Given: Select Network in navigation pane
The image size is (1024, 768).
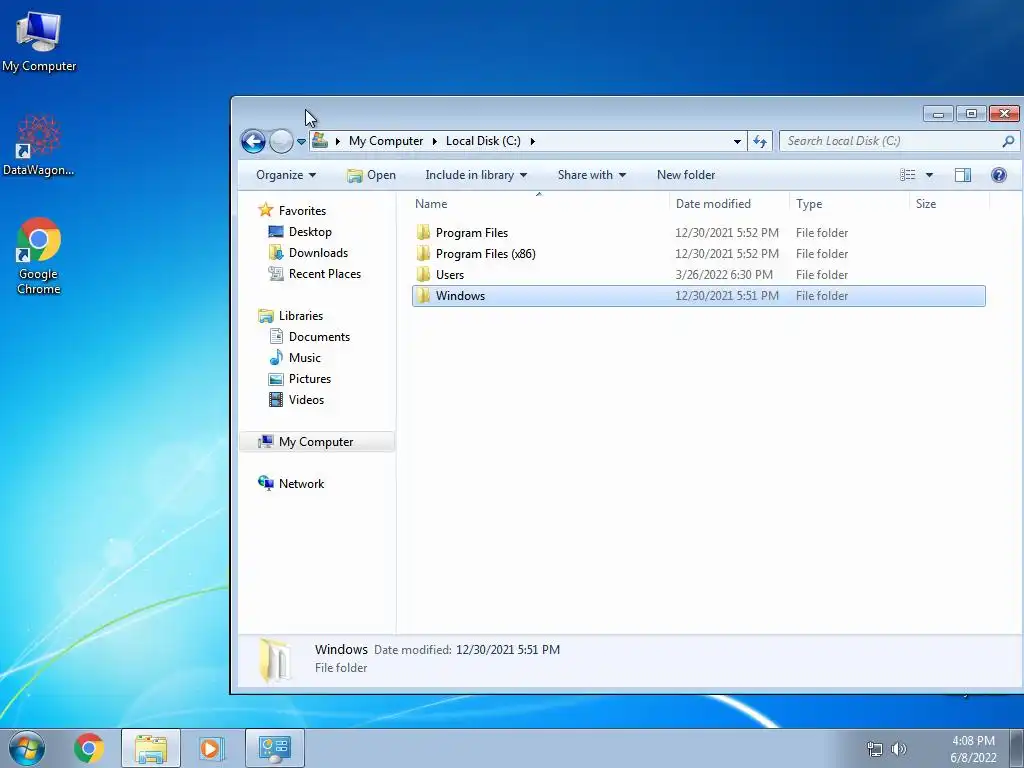Looking at the screenshot, I should coord(301,484).
